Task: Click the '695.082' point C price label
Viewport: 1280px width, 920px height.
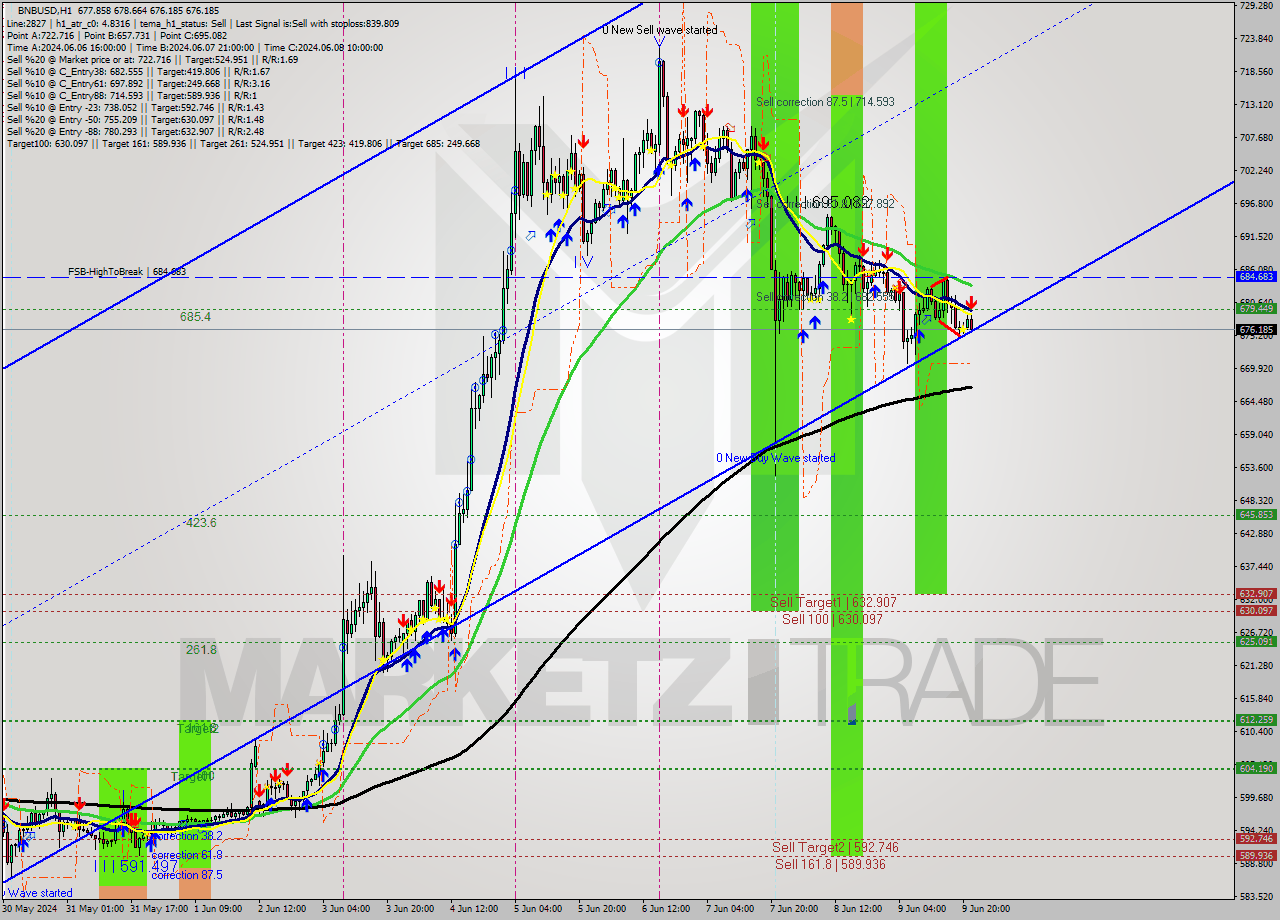Action: coord(840,202)
